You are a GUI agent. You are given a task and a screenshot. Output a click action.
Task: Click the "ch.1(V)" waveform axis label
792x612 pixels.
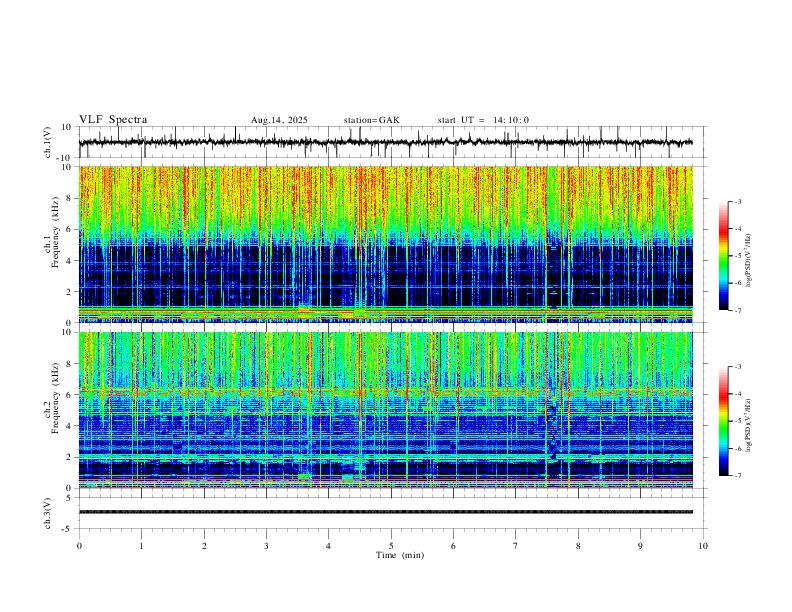pos(48,142)
